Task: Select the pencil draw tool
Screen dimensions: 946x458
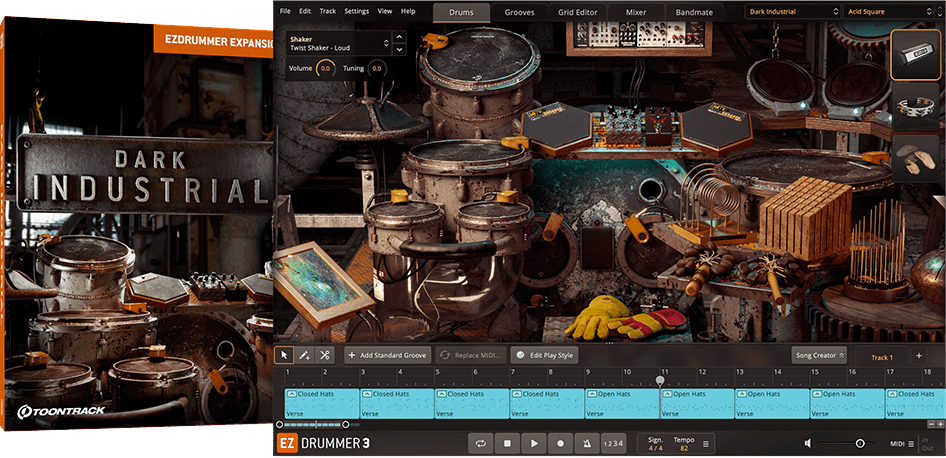Action: point(305,355)
